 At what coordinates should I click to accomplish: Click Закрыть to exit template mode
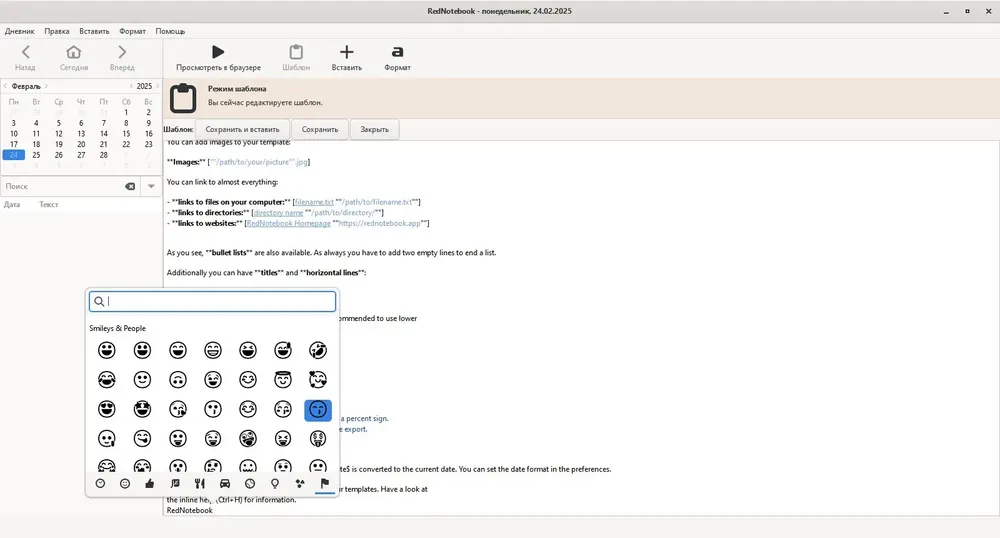(x=374, y=129)
